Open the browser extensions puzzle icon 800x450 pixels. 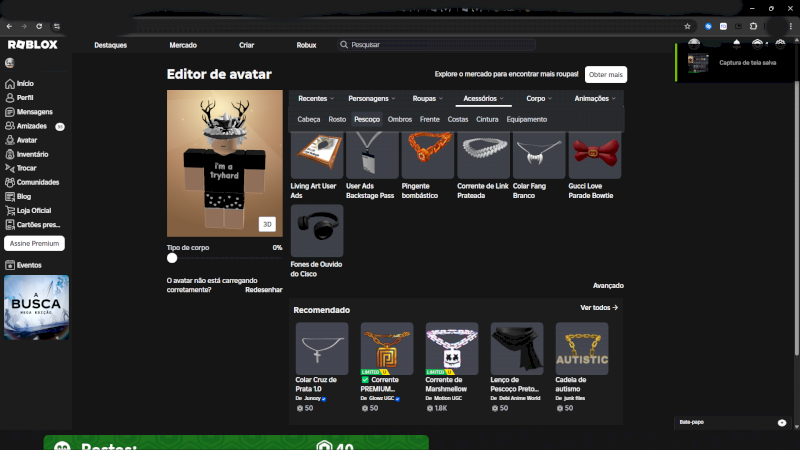pyautogui.click(x=754, y=26)
